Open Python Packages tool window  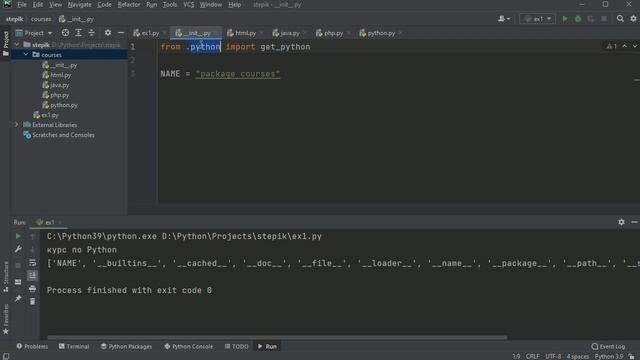tap(126, 347)
